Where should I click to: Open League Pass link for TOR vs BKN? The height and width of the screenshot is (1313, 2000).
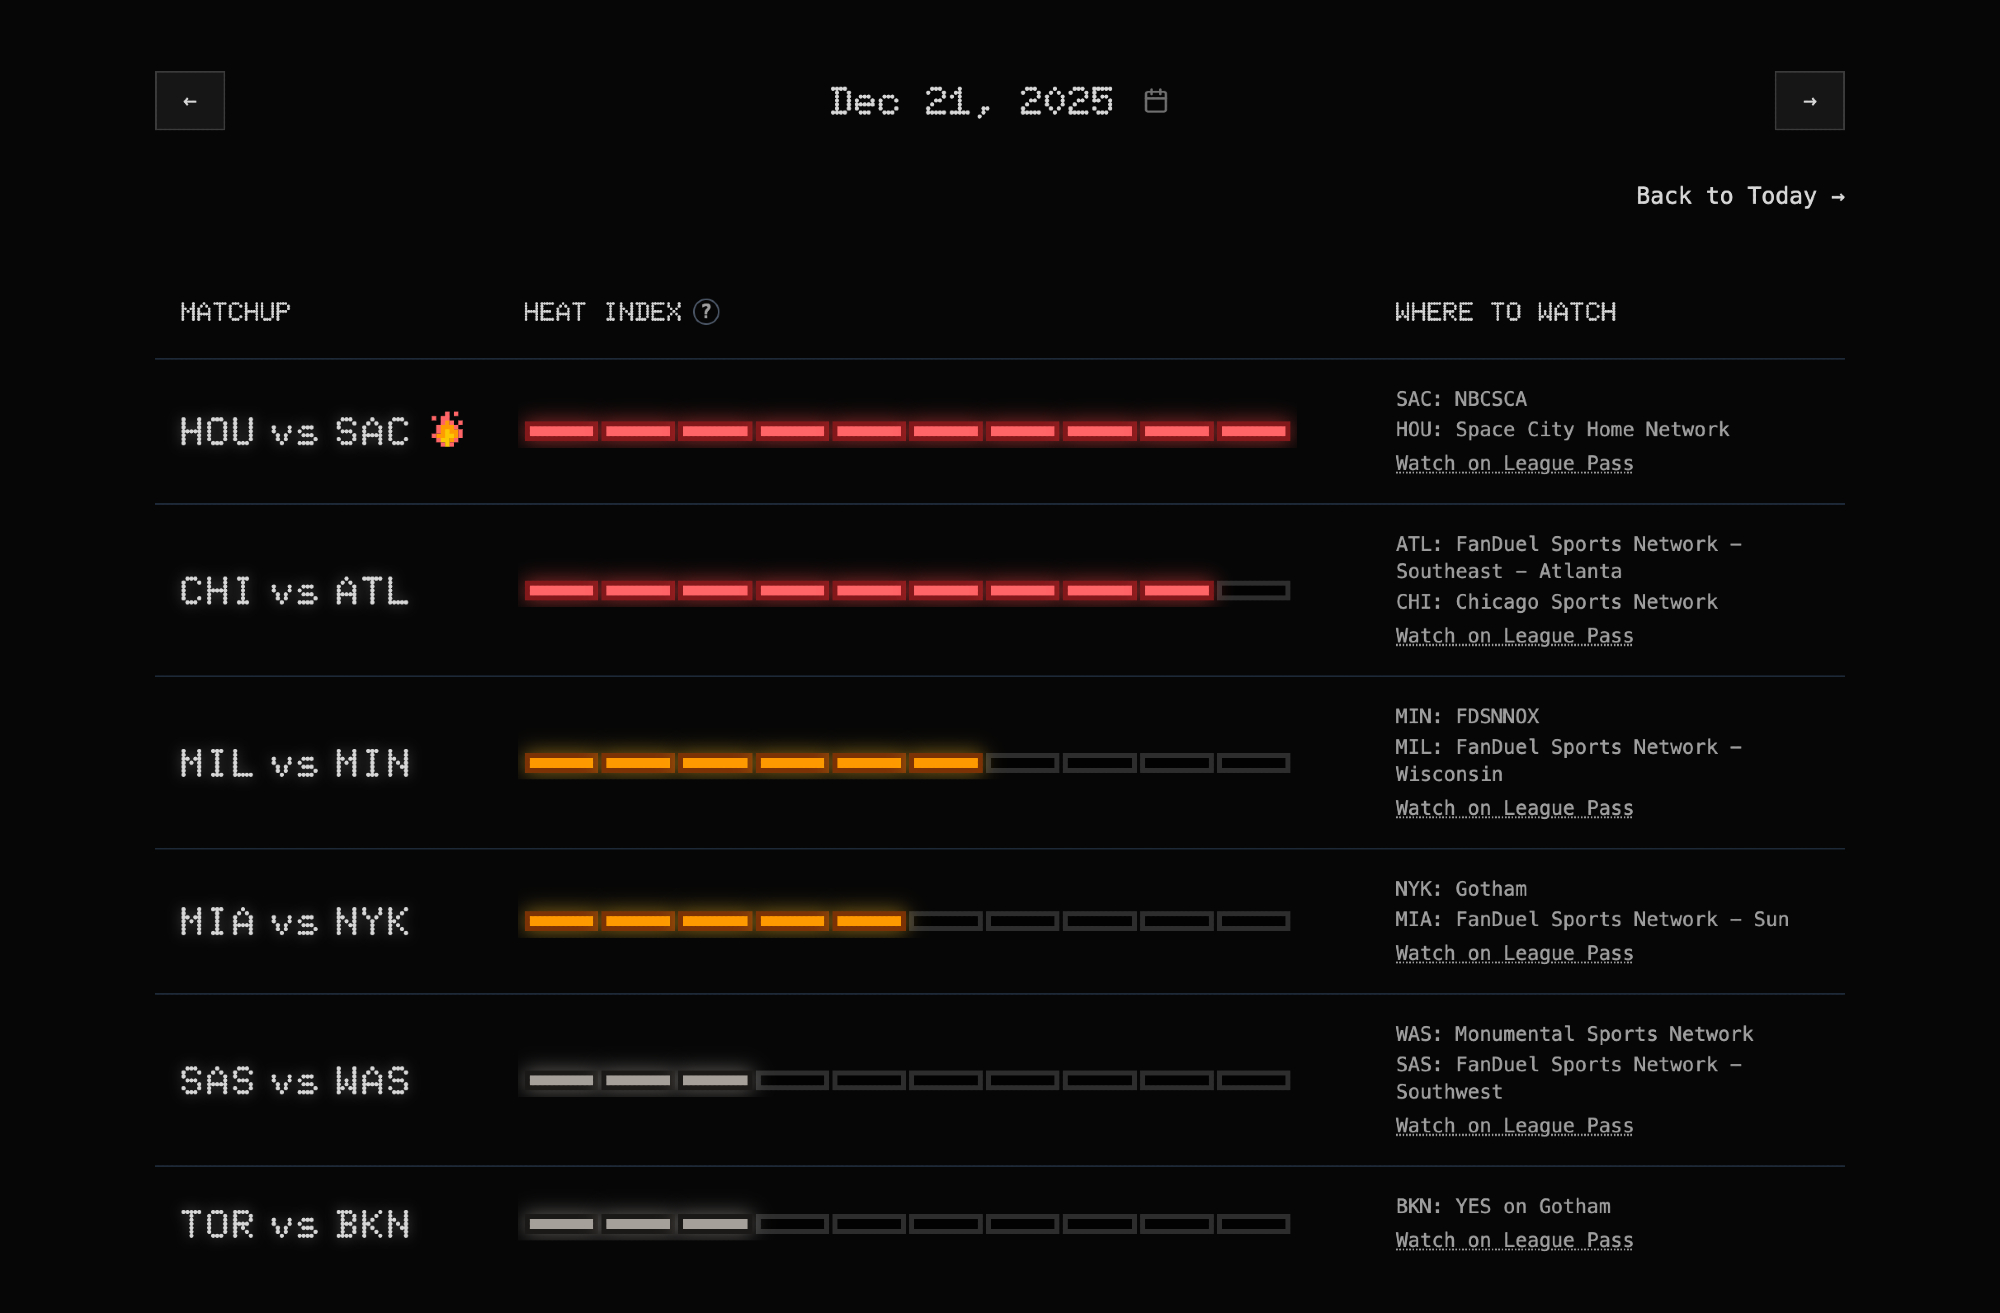point(1514,1240)
